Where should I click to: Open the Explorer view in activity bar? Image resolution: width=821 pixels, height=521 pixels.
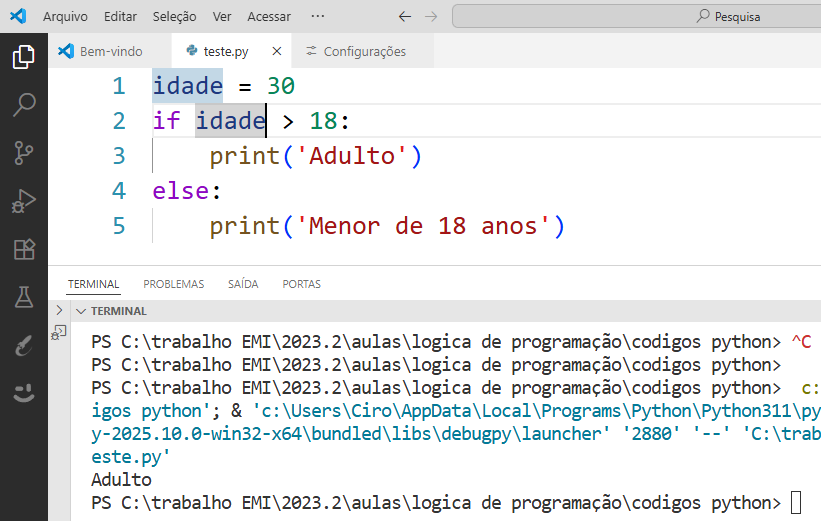(23, 57)
